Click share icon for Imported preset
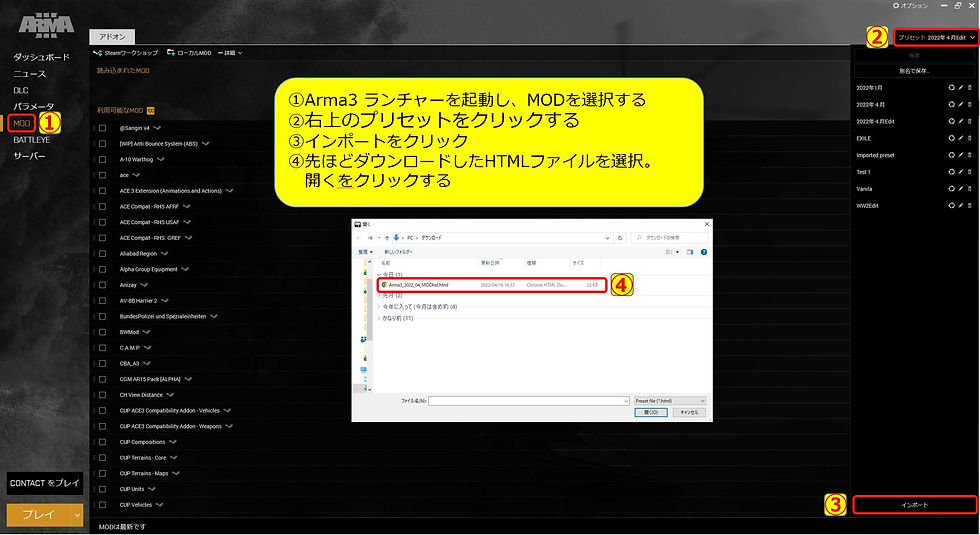Screen dimensions: 980x535 point(951,155)
